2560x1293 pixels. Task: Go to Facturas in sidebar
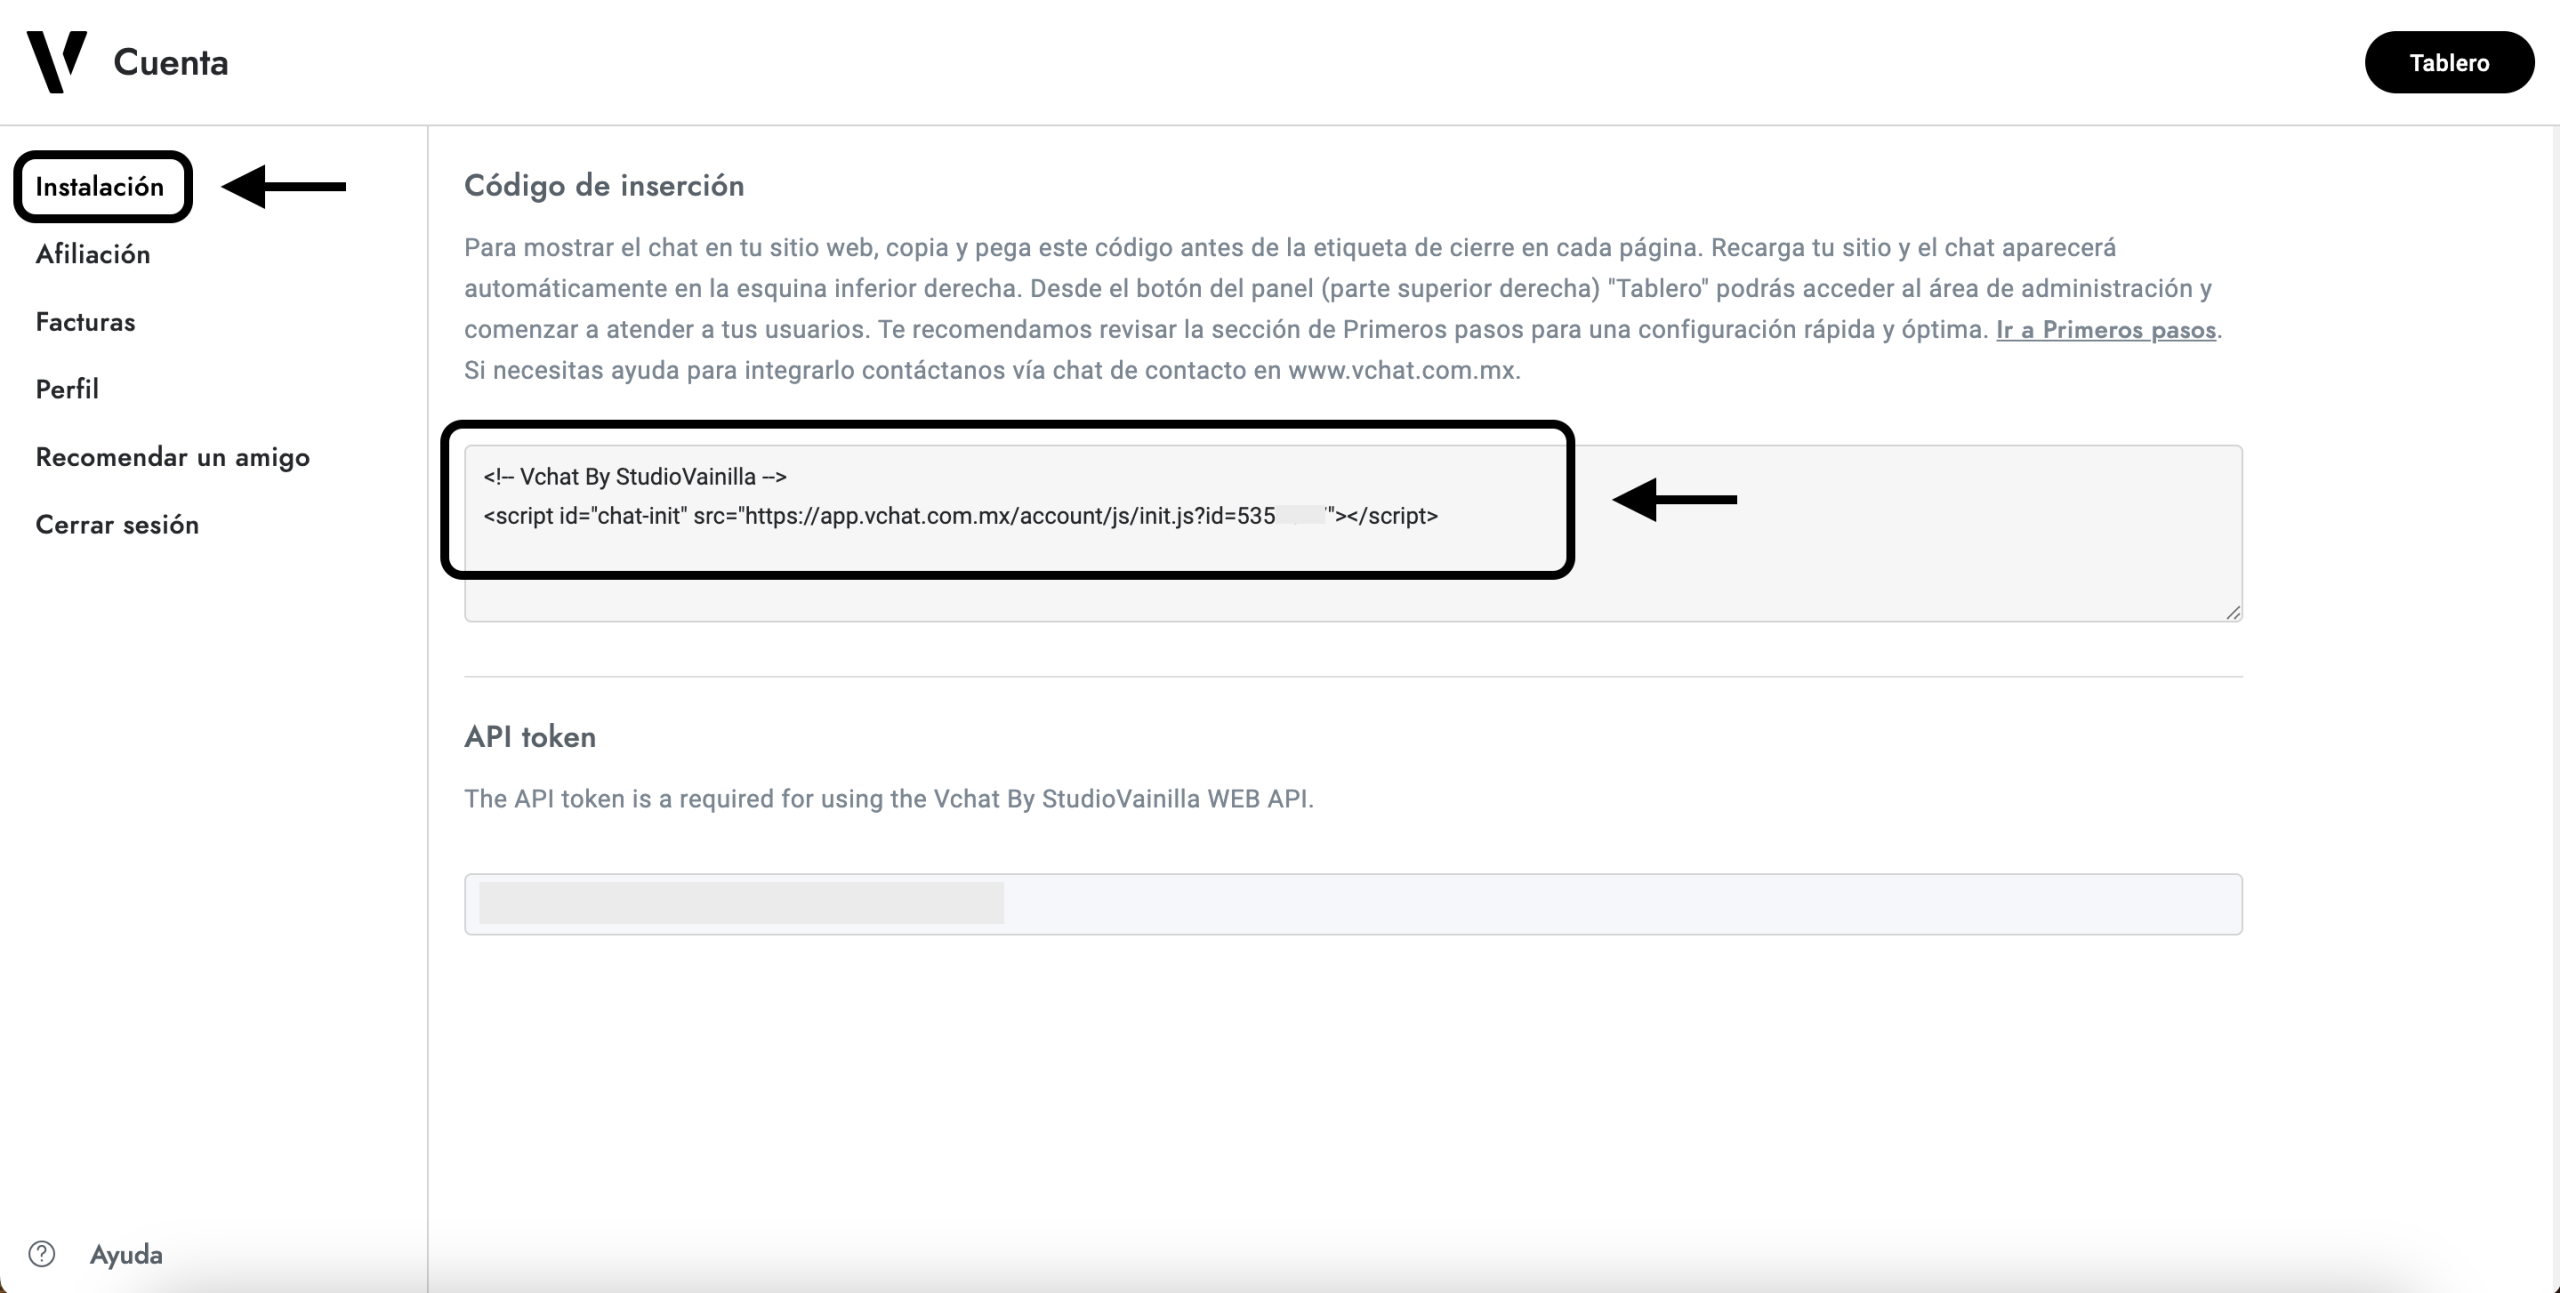tap(86, 322)
